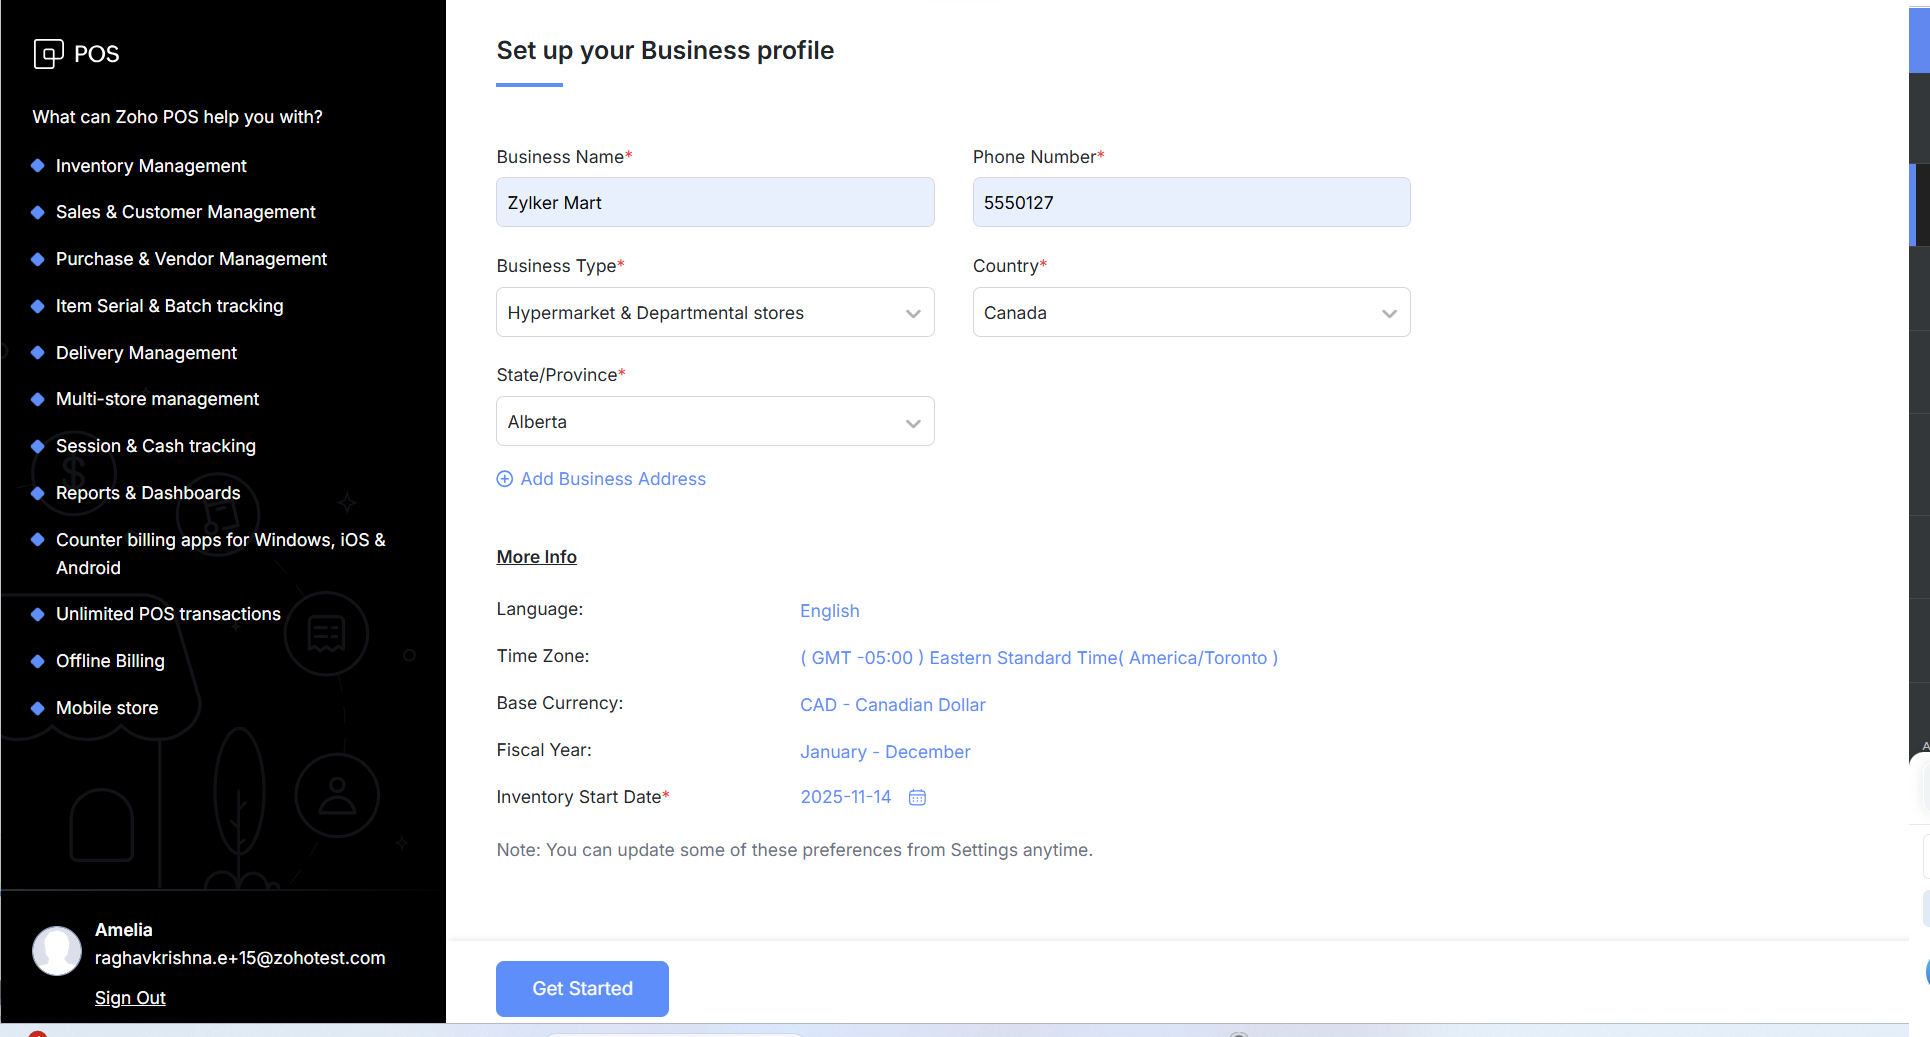Click the Add Business Address link

click(613, 479)
